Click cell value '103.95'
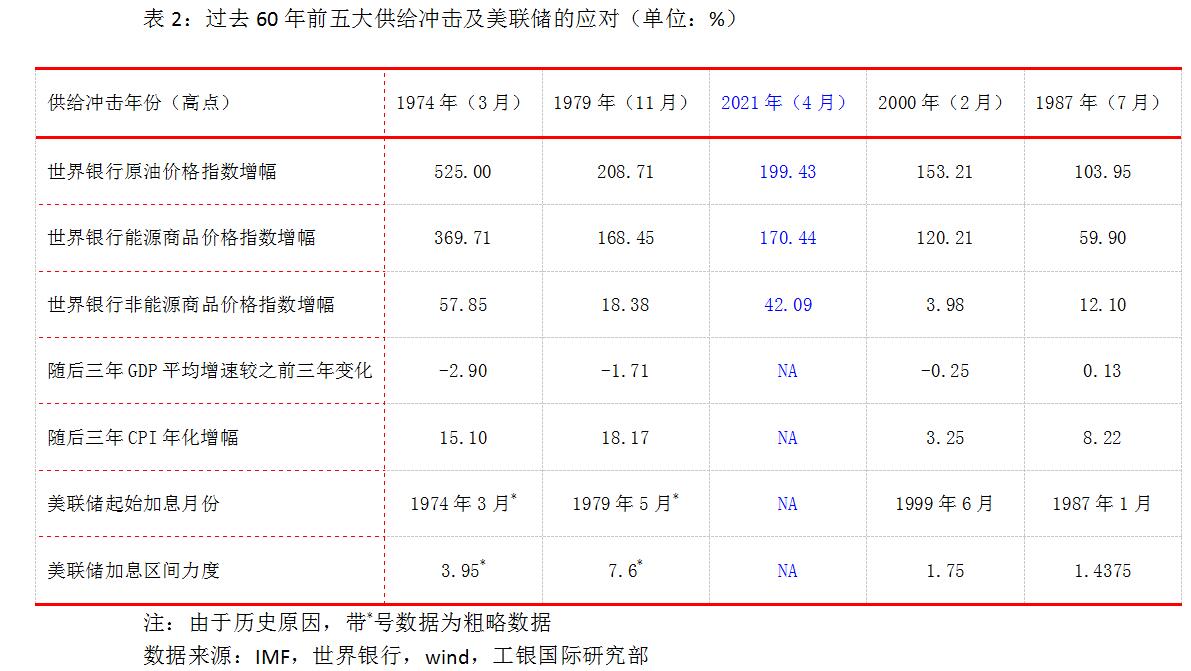The height and width of the screenshot is (671, 1191). click(x=1102, y=172)
